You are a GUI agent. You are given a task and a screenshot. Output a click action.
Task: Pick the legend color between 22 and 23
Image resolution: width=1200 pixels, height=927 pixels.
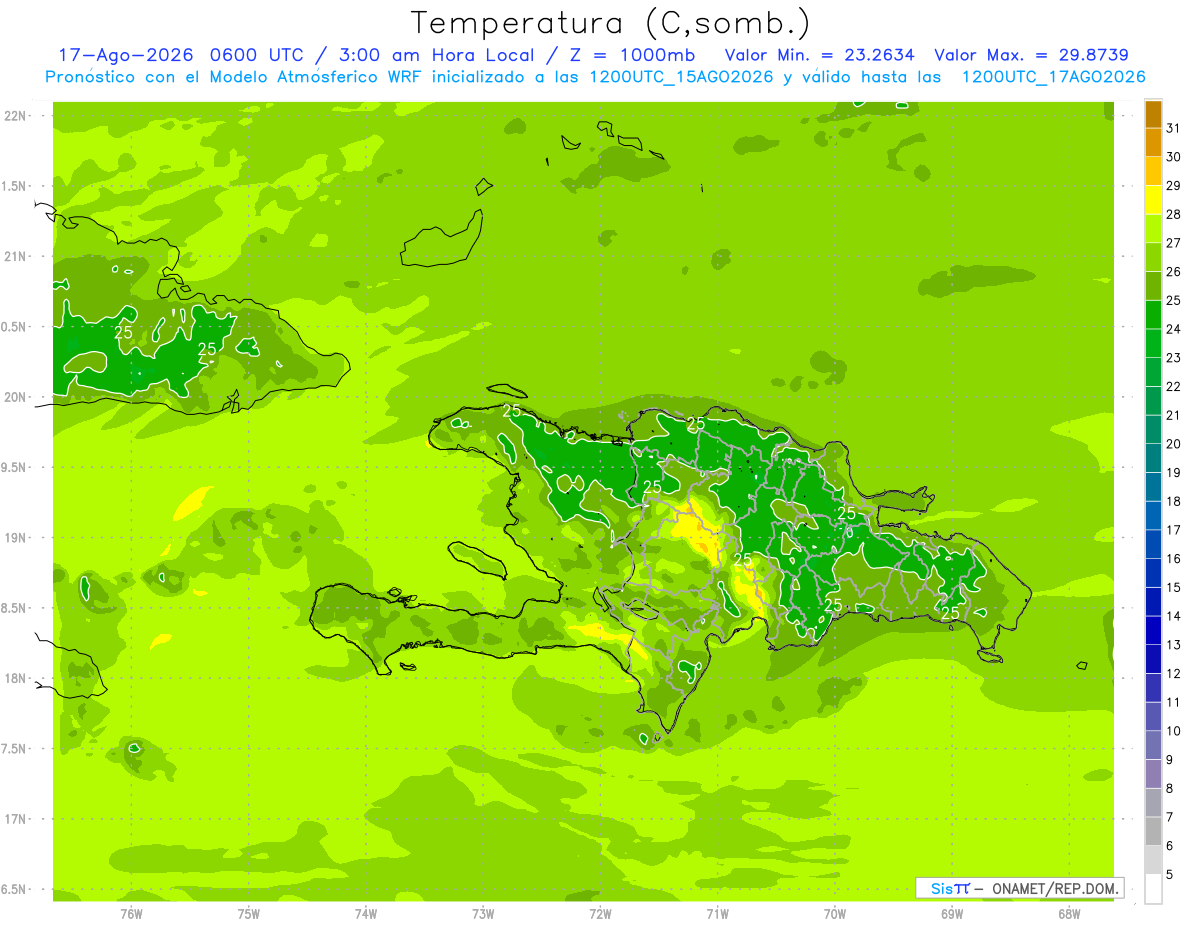[x=1153, y=372]
